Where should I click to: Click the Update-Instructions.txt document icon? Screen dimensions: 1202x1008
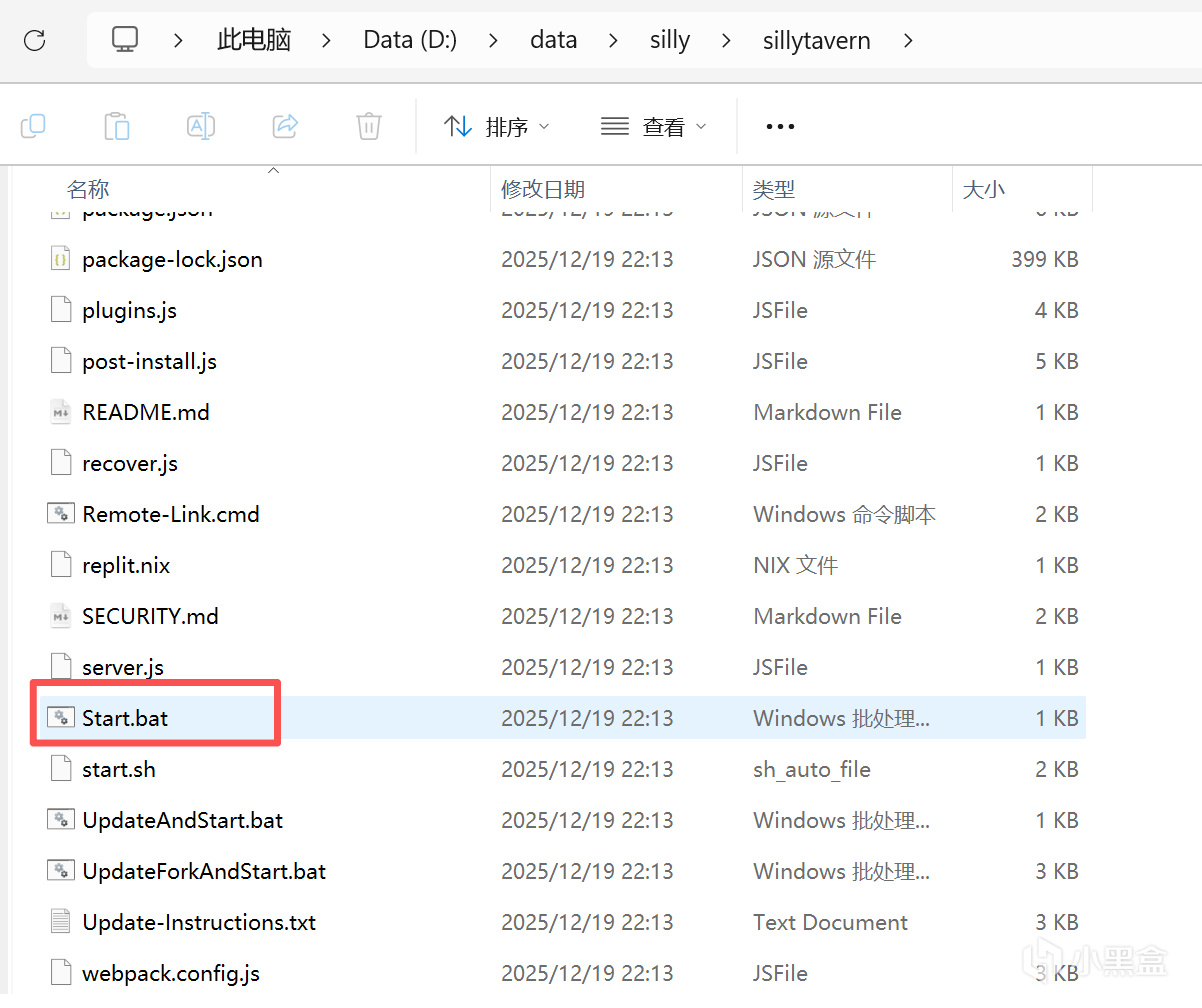(x=61, y=922)
